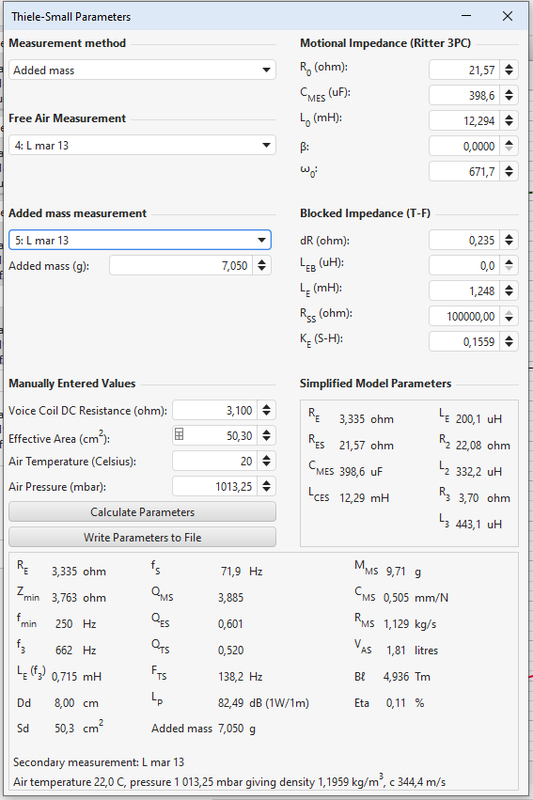533x800 pixels.
Task: Adjust Voice Coil DC Resistance stepper
Action: click(x=266, y=410)
